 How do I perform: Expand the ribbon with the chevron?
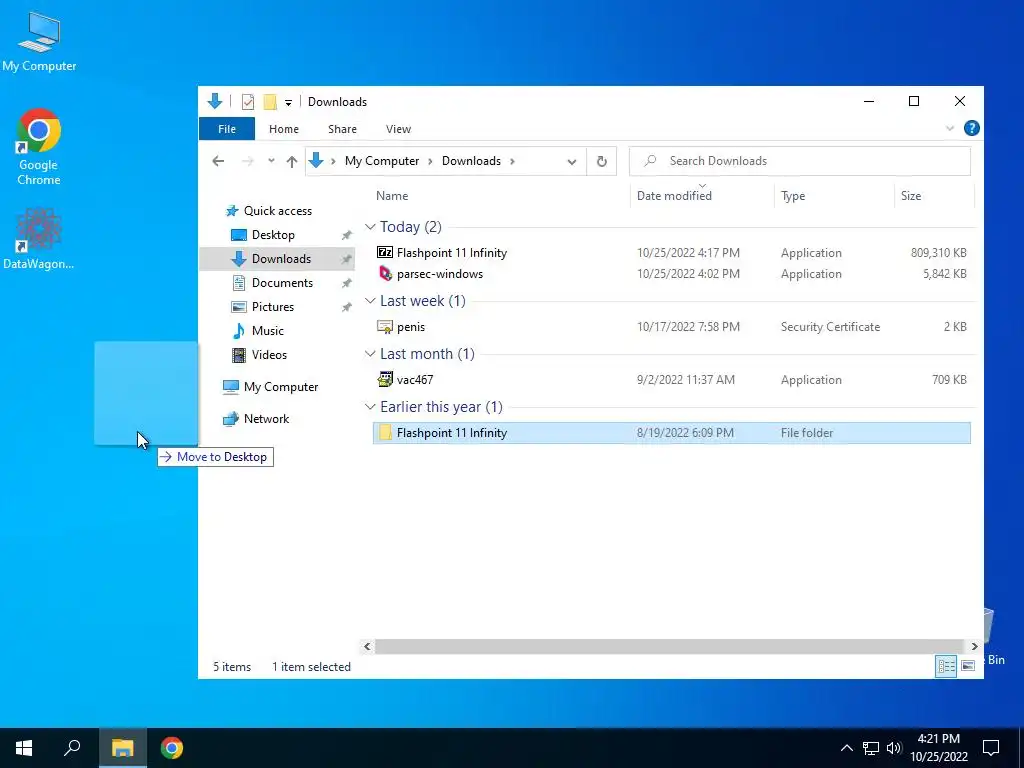click(x=950, y=129)
